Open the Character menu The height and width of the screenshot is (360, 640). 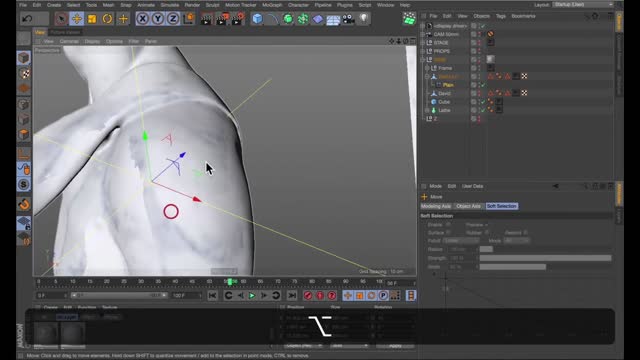tap(298, 5)
